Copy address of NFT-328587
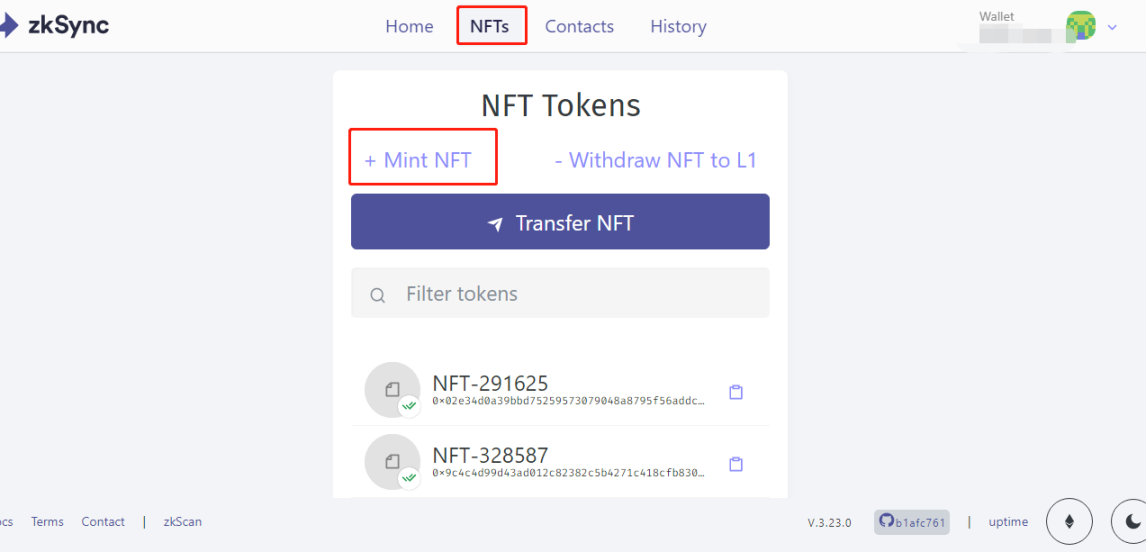 (x=736, y=464)
